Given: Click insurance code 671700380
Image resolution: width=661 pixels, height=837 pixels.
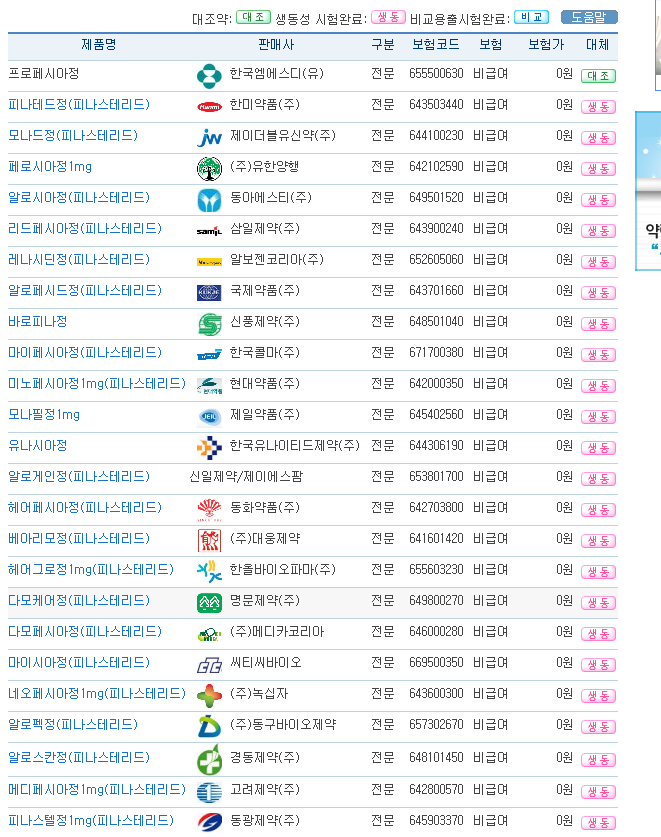Looking at the screenshot, I should [436, 352].
